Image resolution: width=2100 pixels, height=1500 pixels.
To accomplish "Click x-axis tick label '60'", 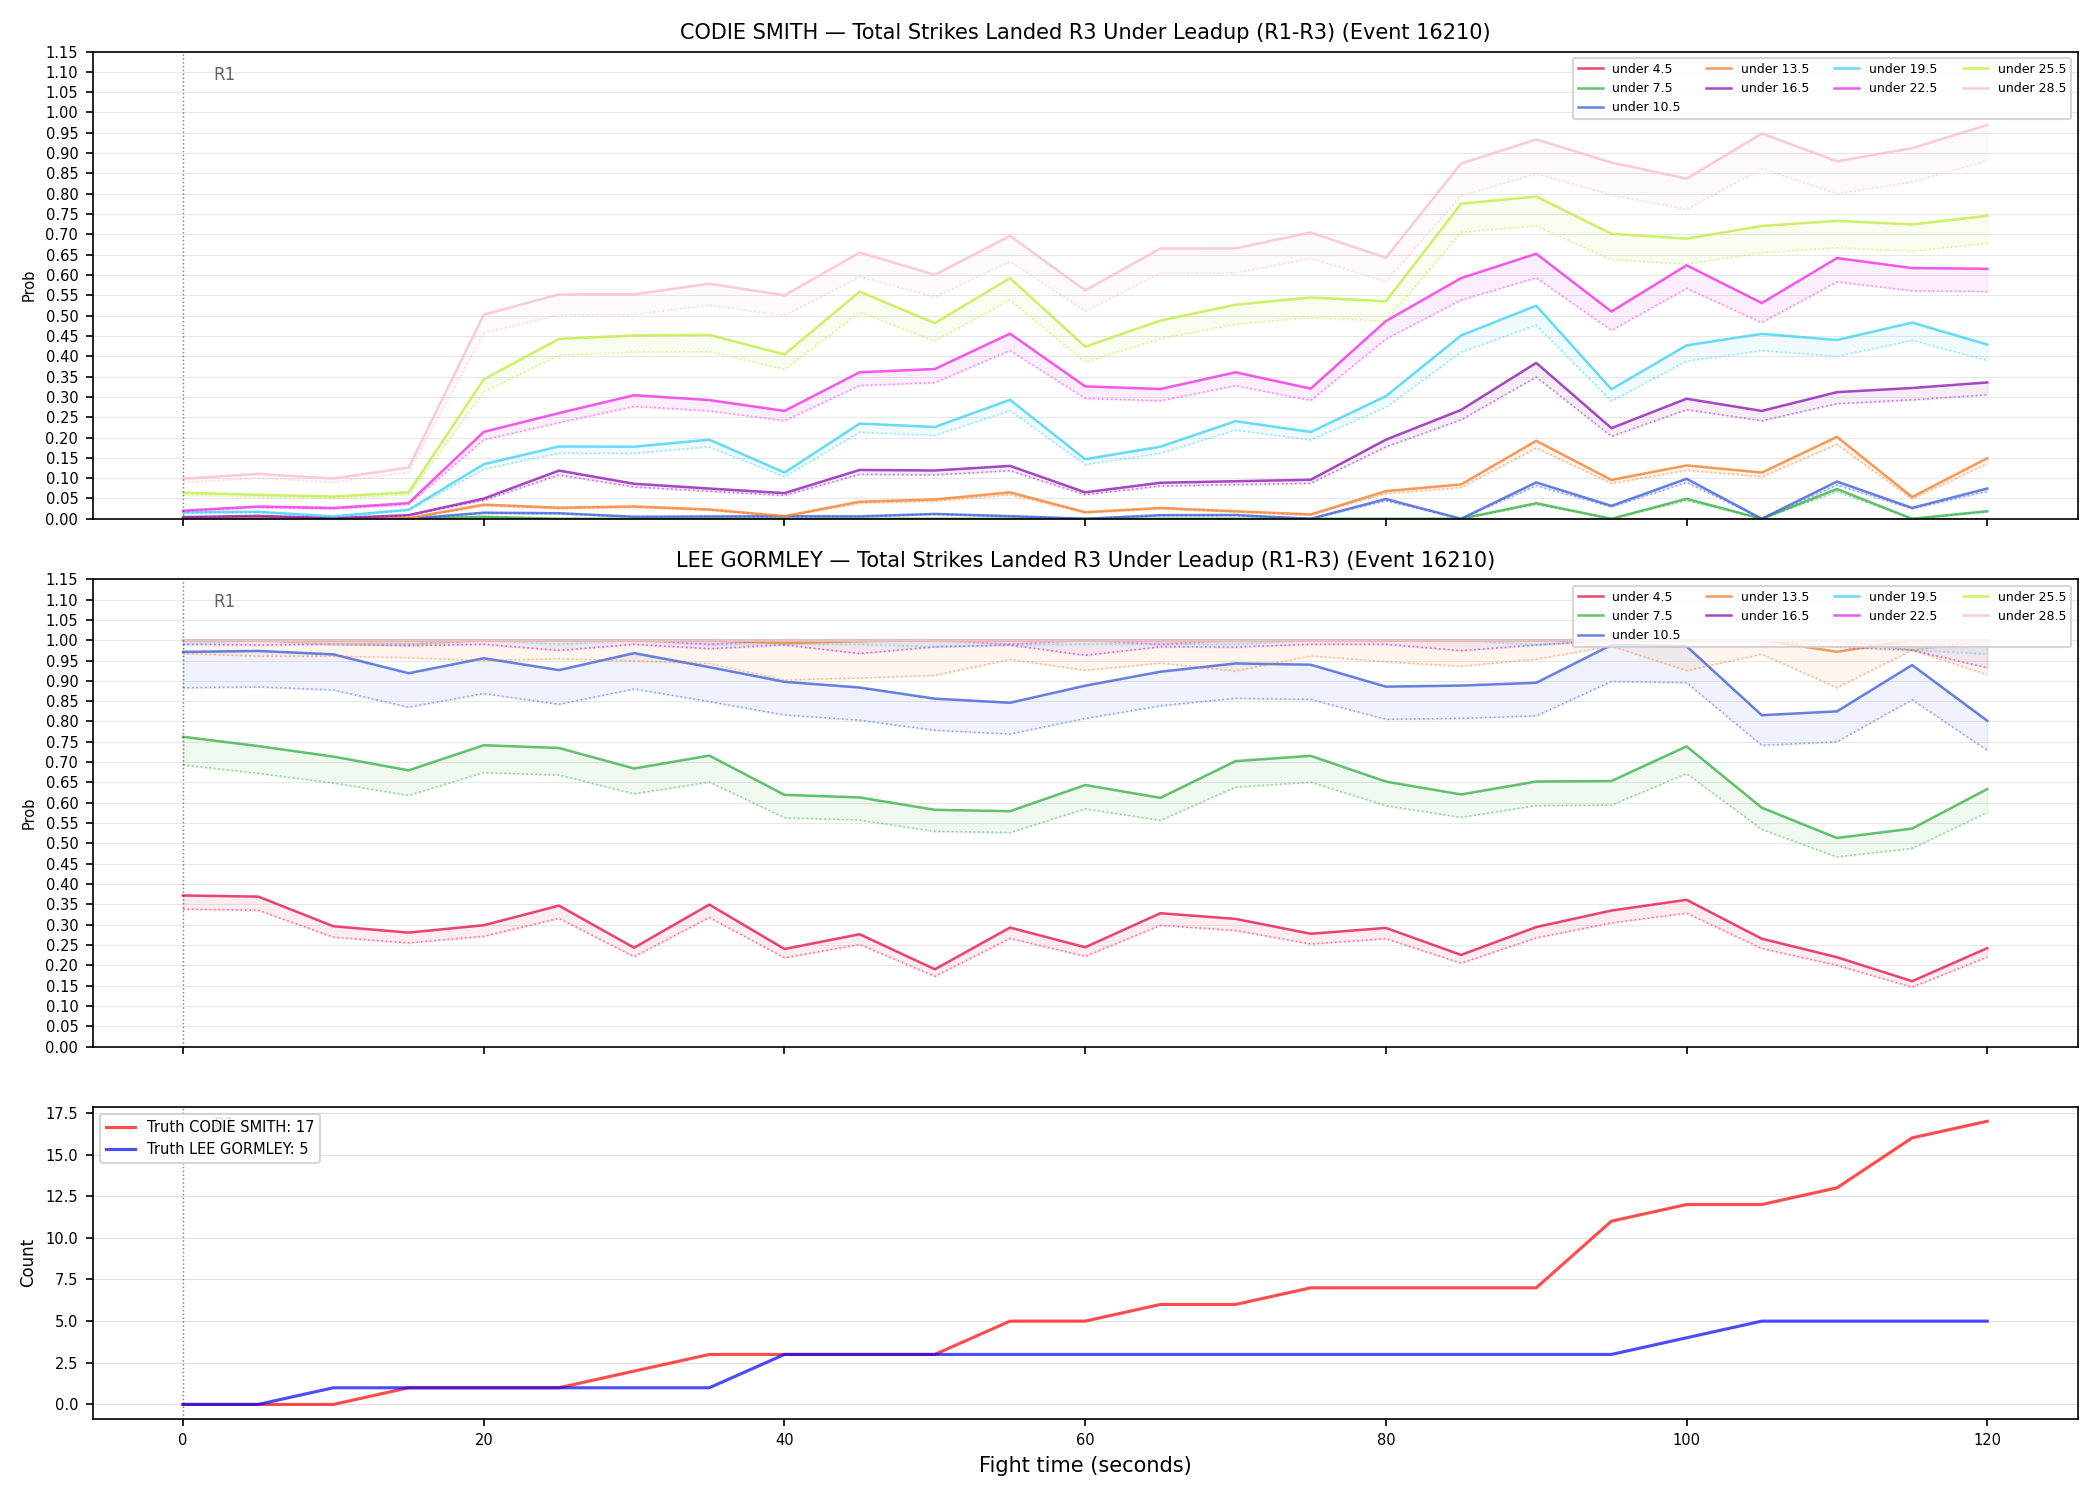I will point(1085,1440).
